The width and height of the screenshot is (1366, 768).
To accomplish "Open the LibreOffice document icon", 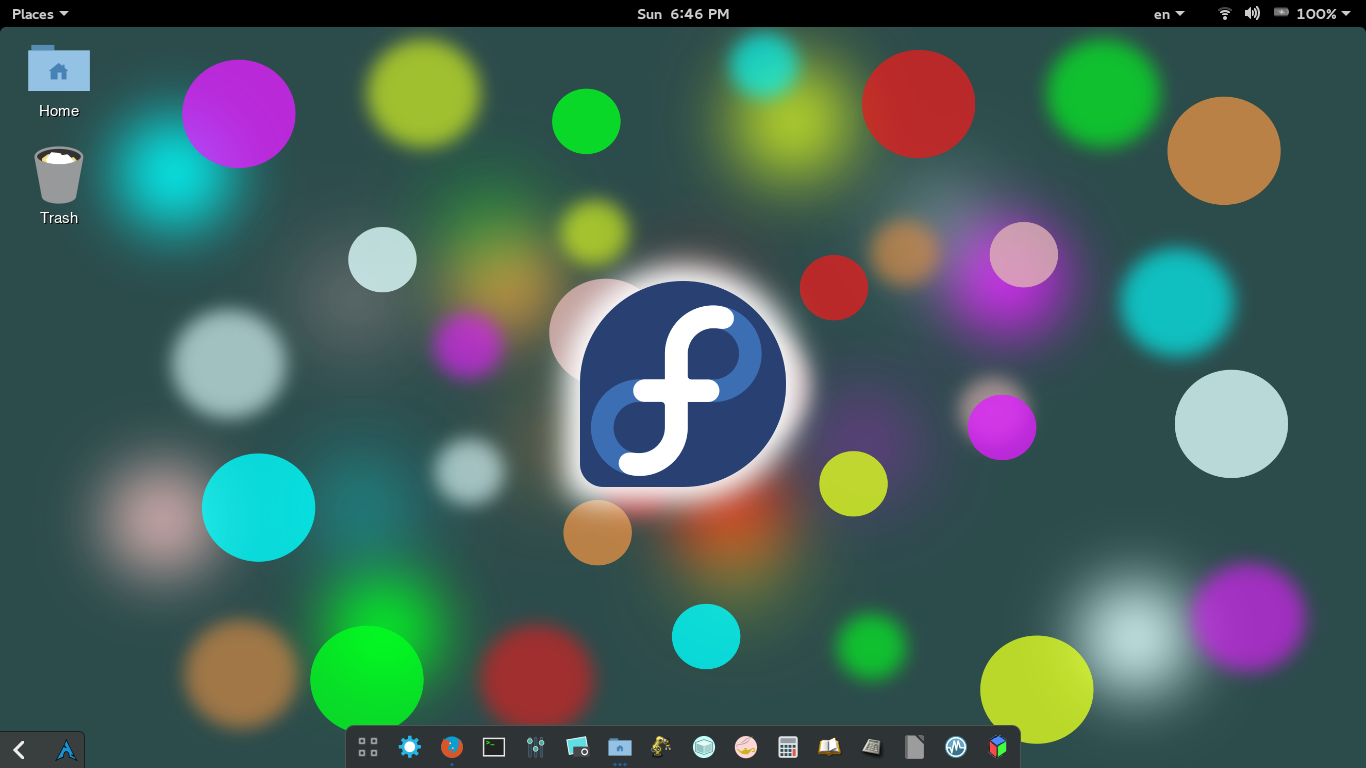I will point(914,747).
